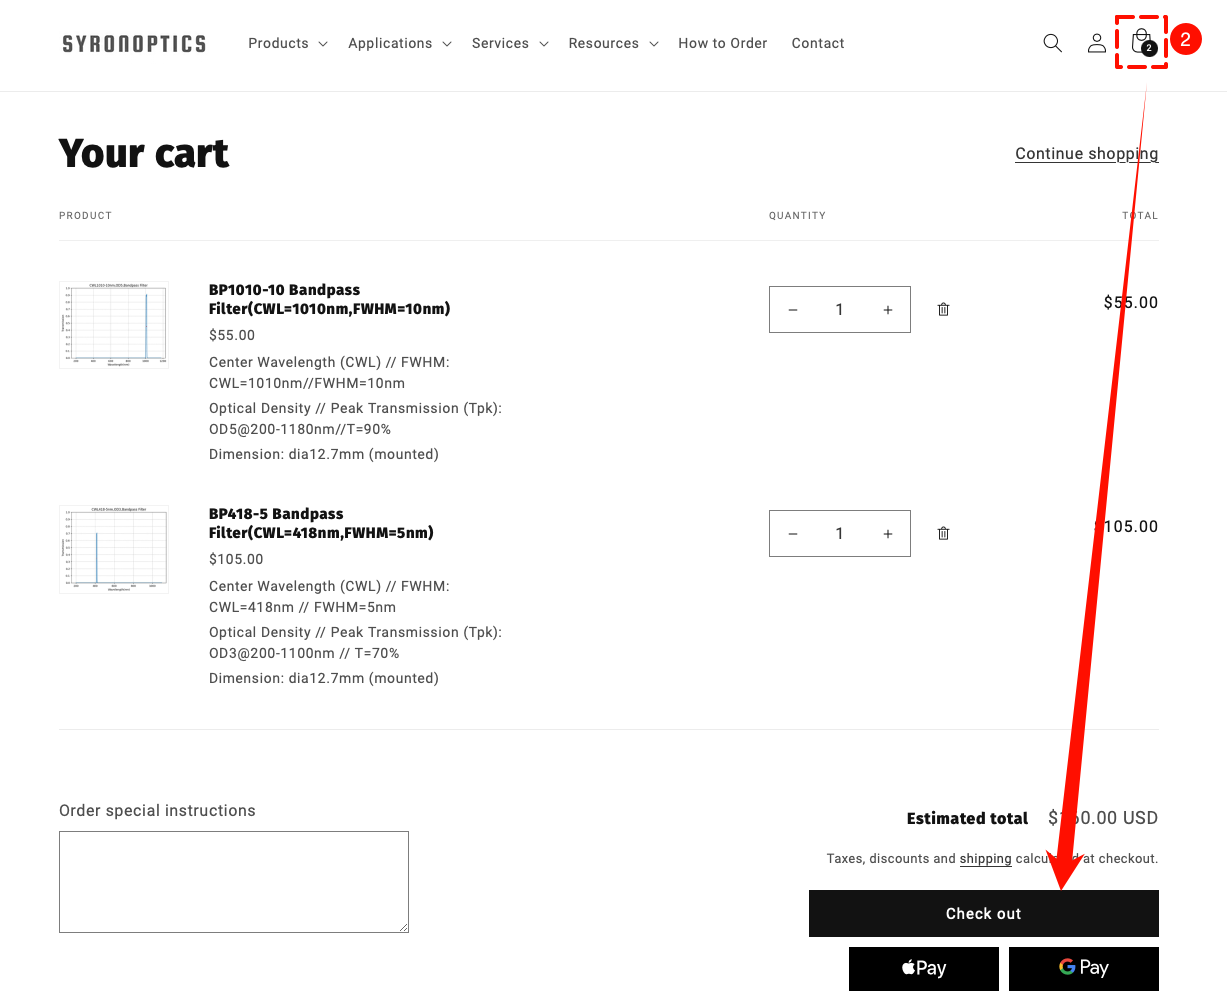Follow the Continue shopping link
This screenshot has width=1227, height=999.
pos(1086,153)
